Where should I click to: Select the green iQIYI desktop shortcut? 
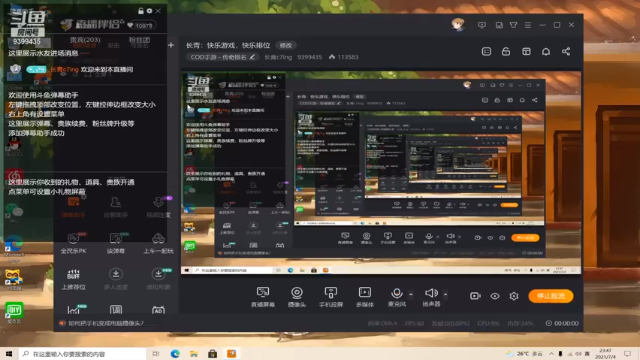pyautogui.click(x=14, y=313)
